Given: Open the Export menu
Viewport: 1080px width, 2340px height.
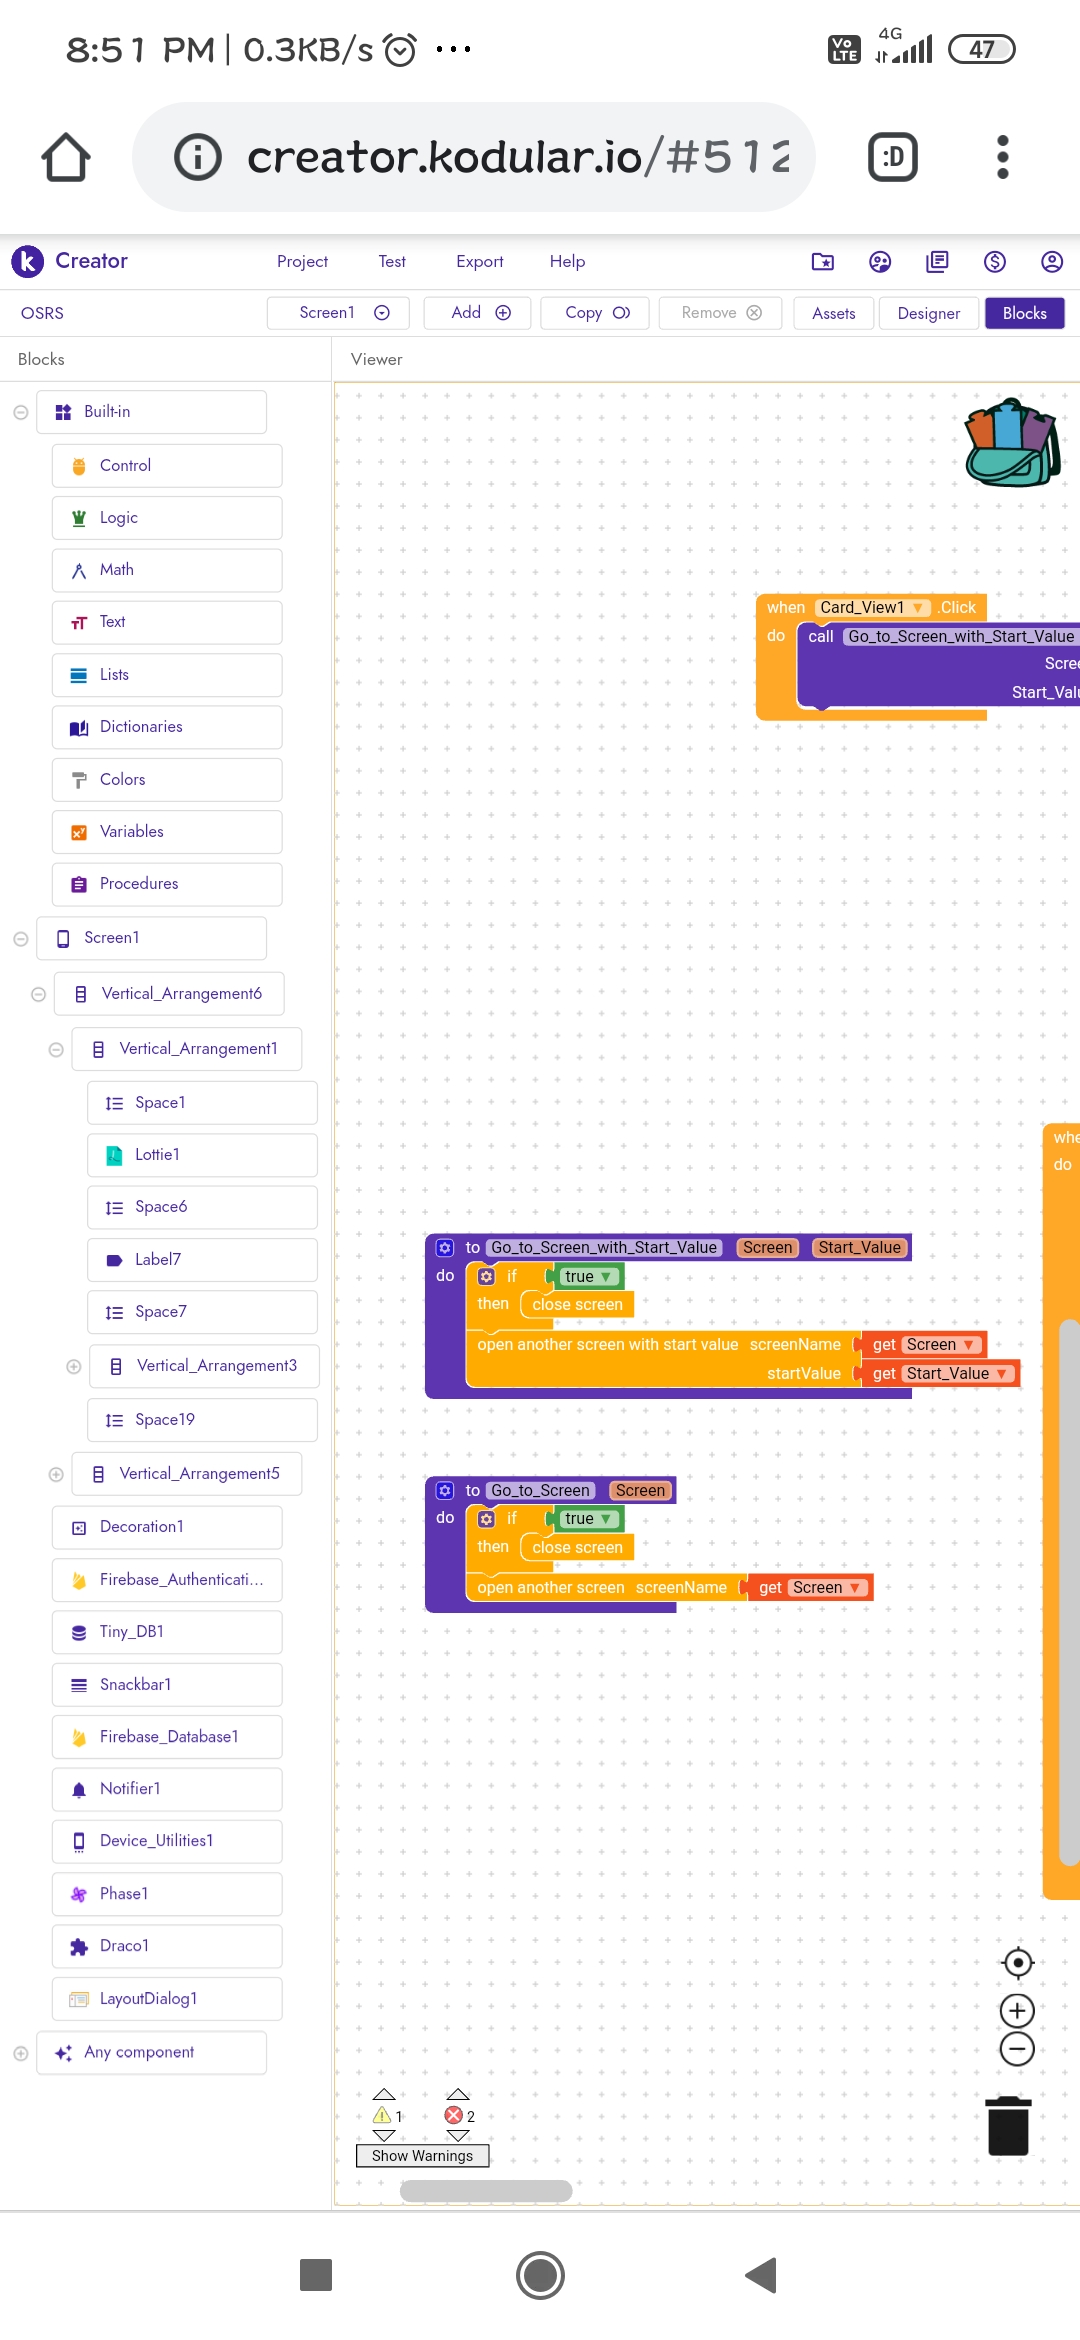Looking at the screenshot, I should (479, 262).
